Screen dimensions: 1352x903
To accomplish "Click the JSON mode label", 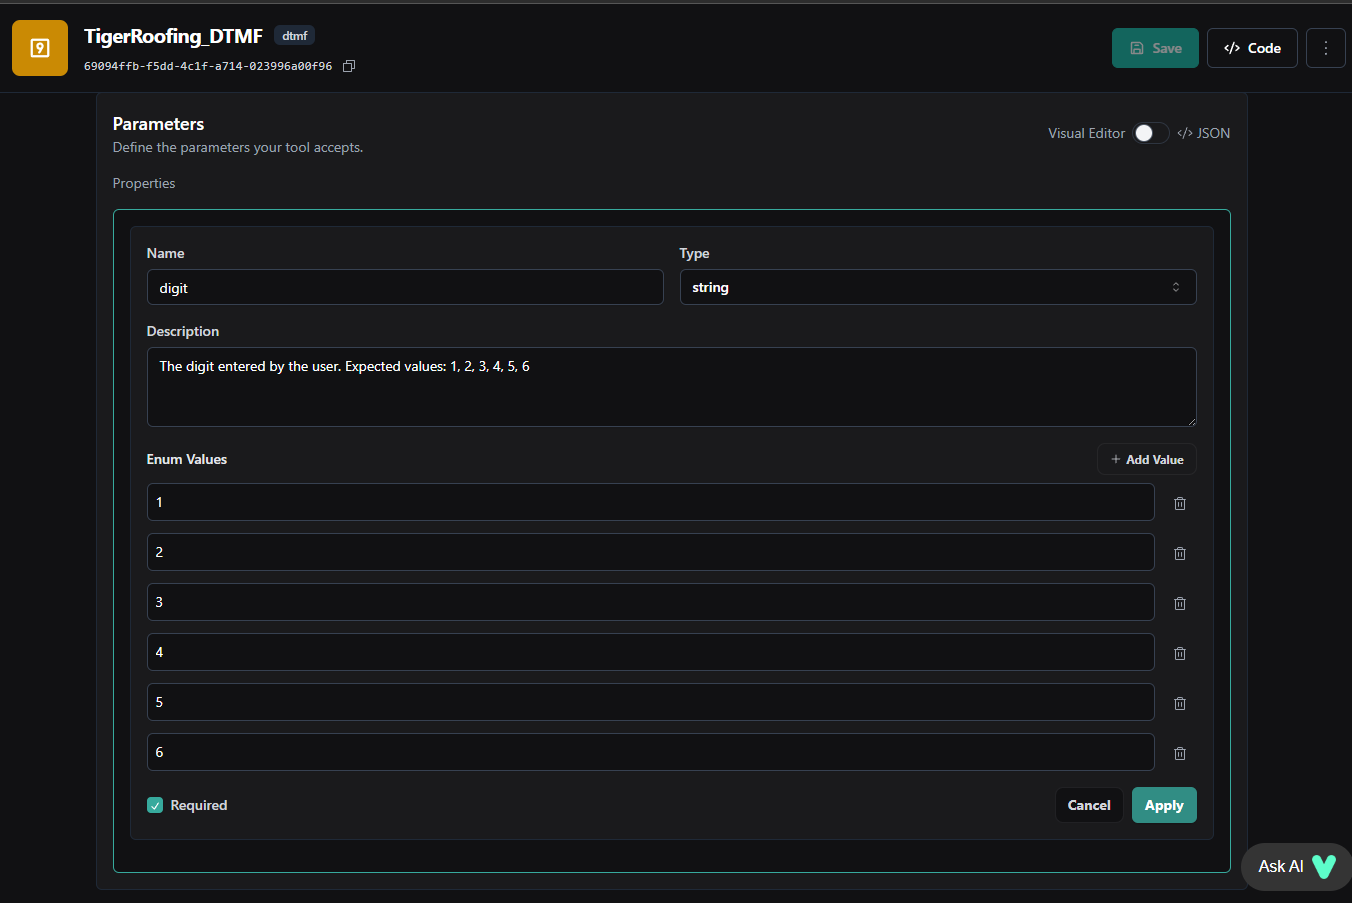I will (x=1204, y=133).
